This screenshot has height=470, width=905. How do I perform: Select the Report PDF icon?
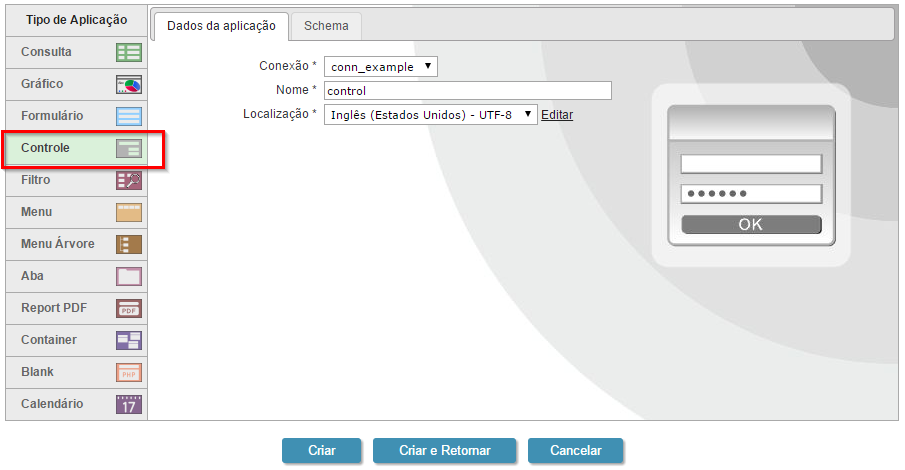[129, 308]
